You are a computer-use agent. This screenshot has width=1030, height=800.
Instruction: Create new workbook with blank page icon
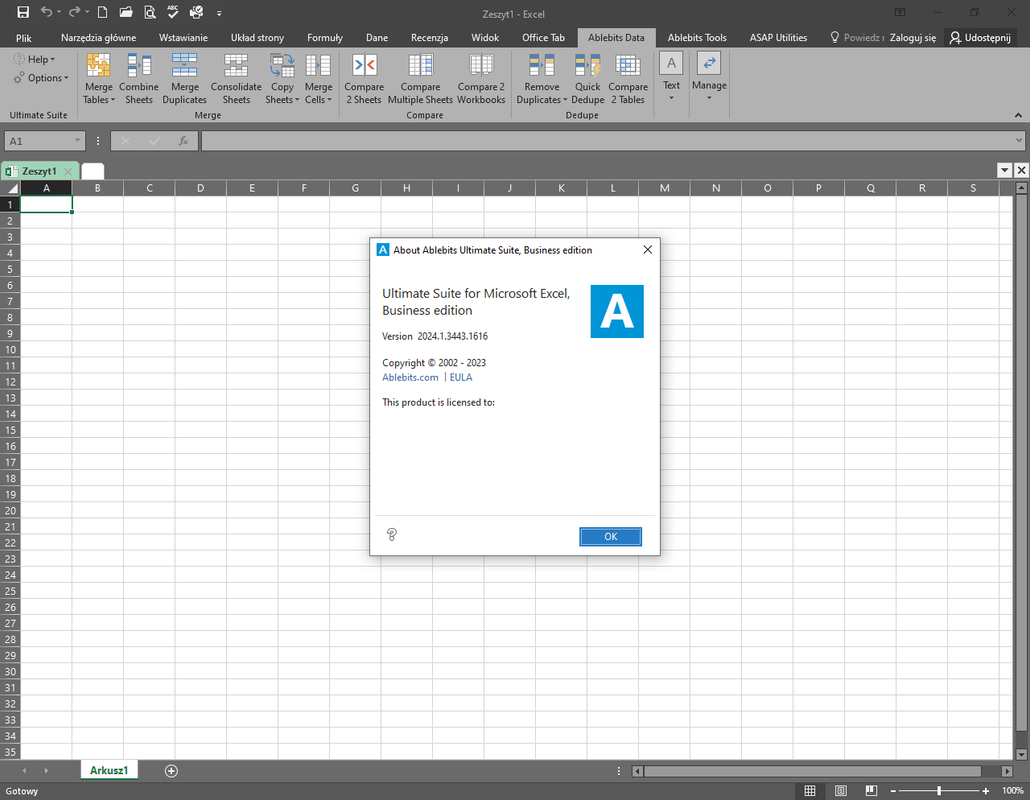pos(102,12)
